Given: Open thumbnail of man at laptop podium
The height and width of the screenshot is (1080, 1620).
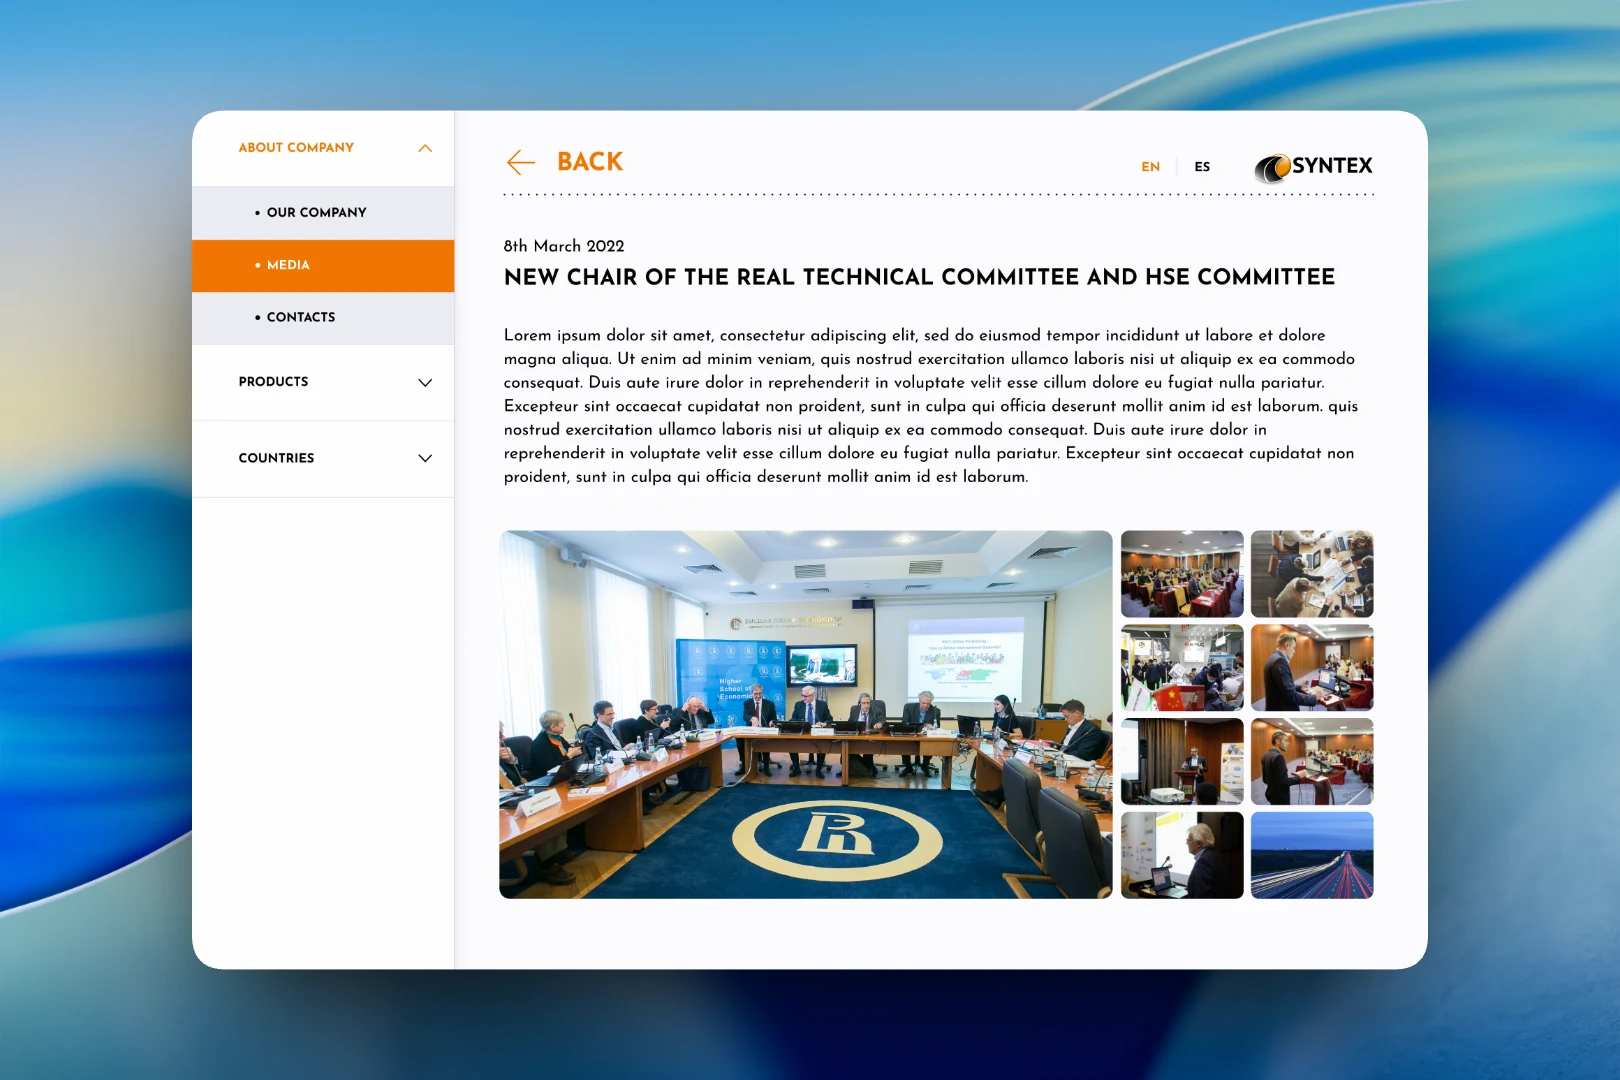Looking at the screenshot, I should click(x=1312, y=668).
